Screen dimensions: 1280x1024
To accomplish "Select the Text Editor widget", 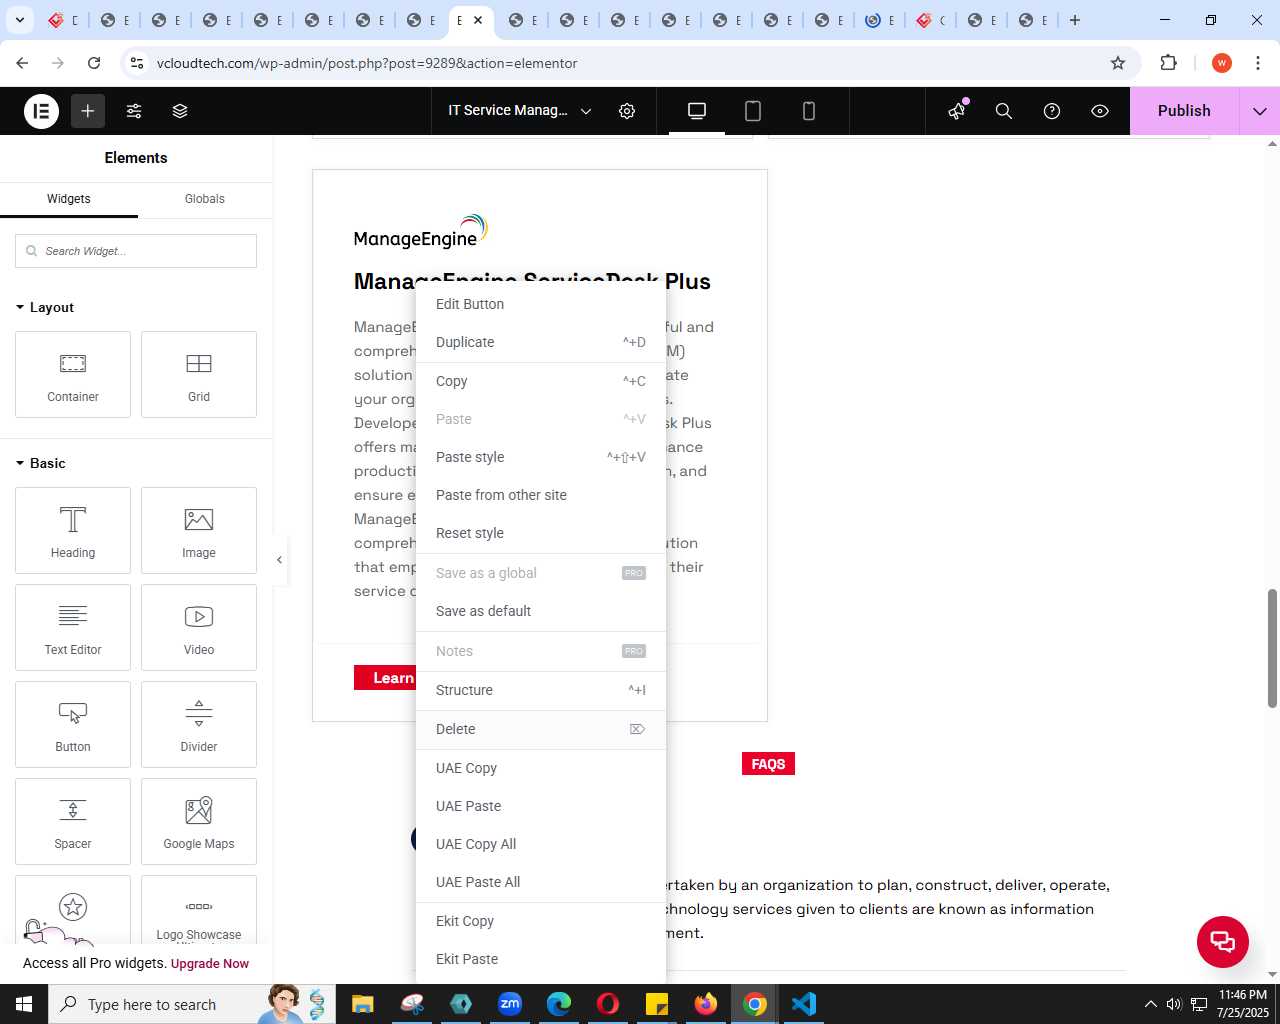I will (x=73, y=628).
